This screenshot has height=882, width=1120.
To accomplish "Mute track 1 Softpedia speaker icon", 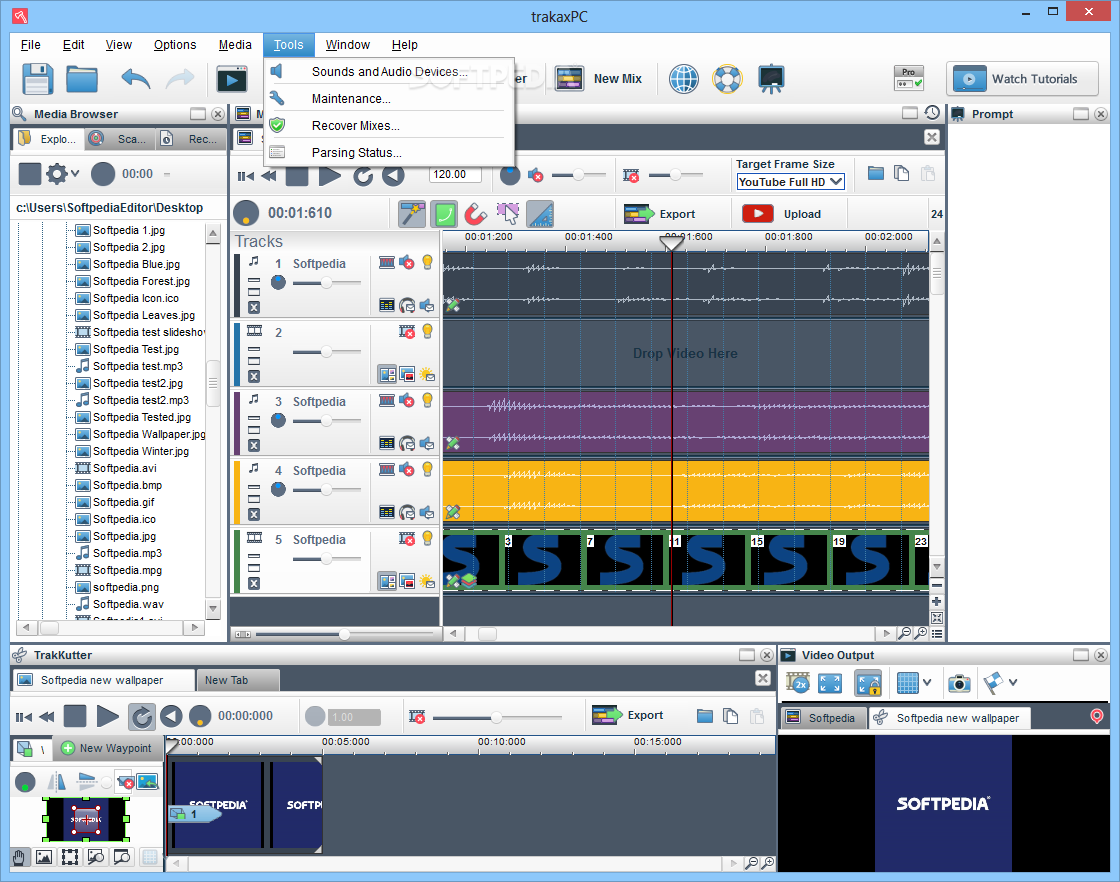I will click(406, 263).
